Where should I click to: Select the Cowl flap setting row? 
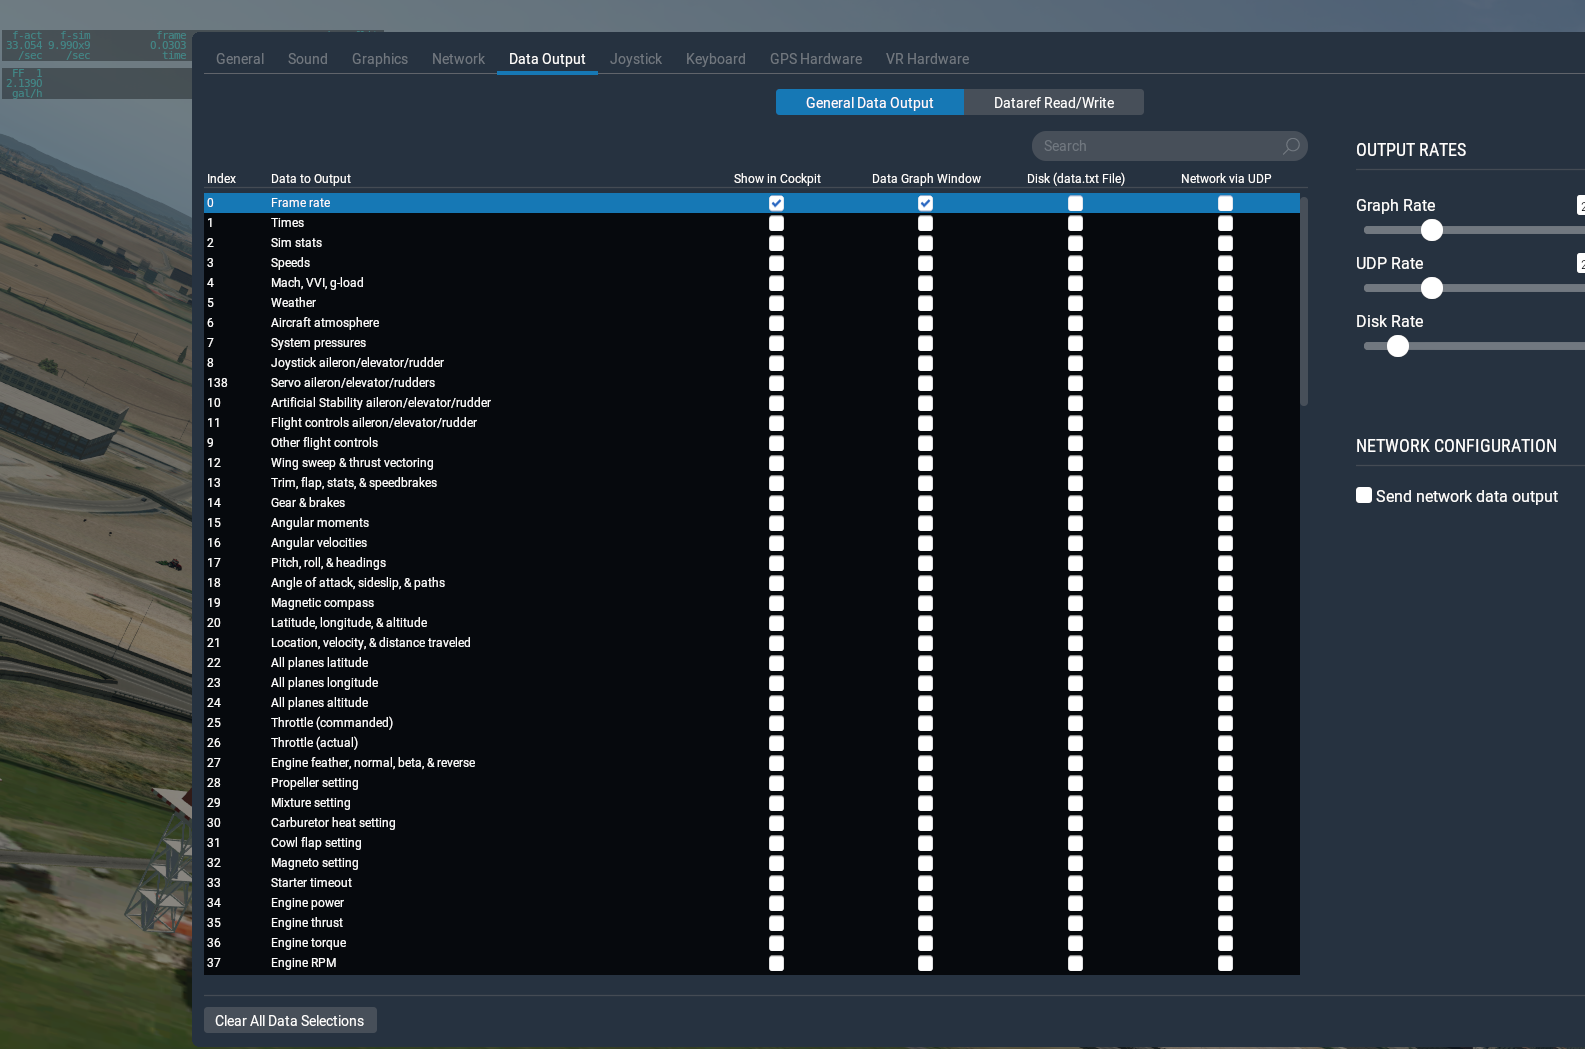tap(752, 843)
